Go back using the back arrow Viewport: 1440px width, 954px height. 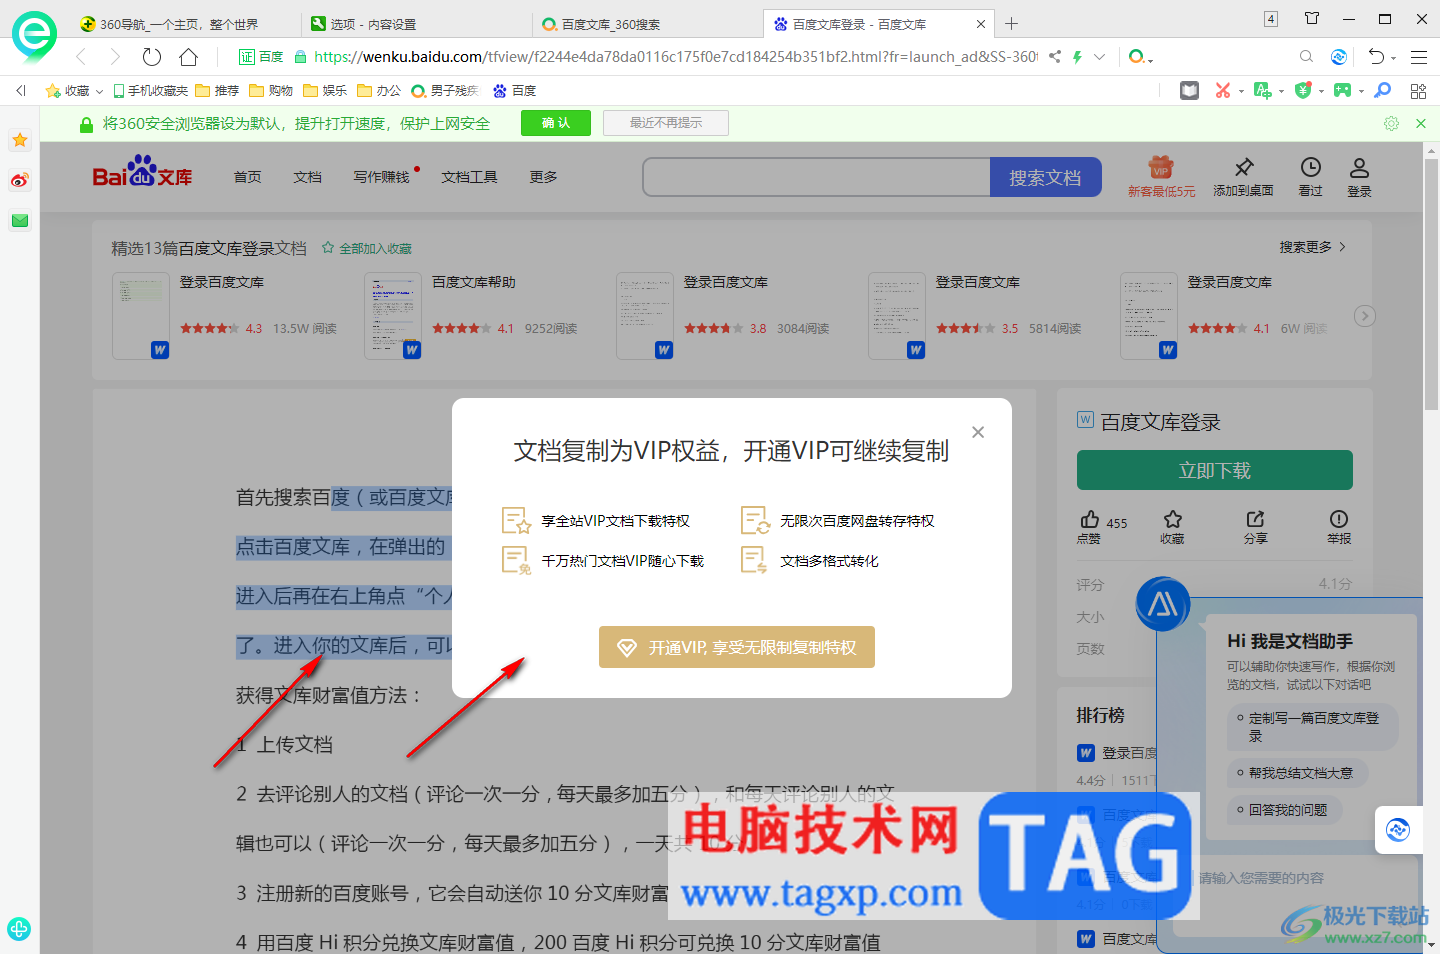pyautogui.click(x=81, y=57)
